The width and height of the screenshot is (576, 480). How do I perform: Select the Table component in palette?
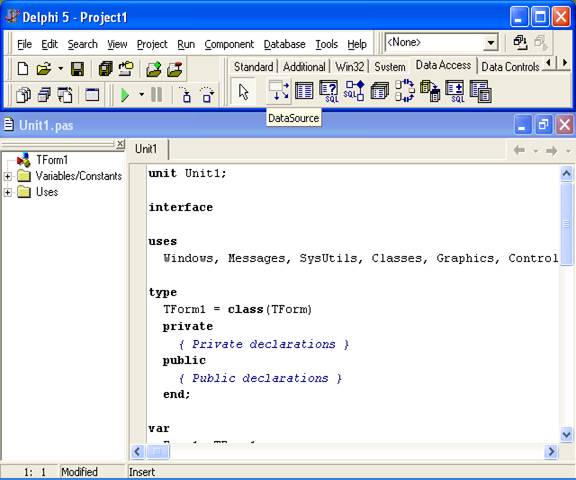tap(304, 91)
